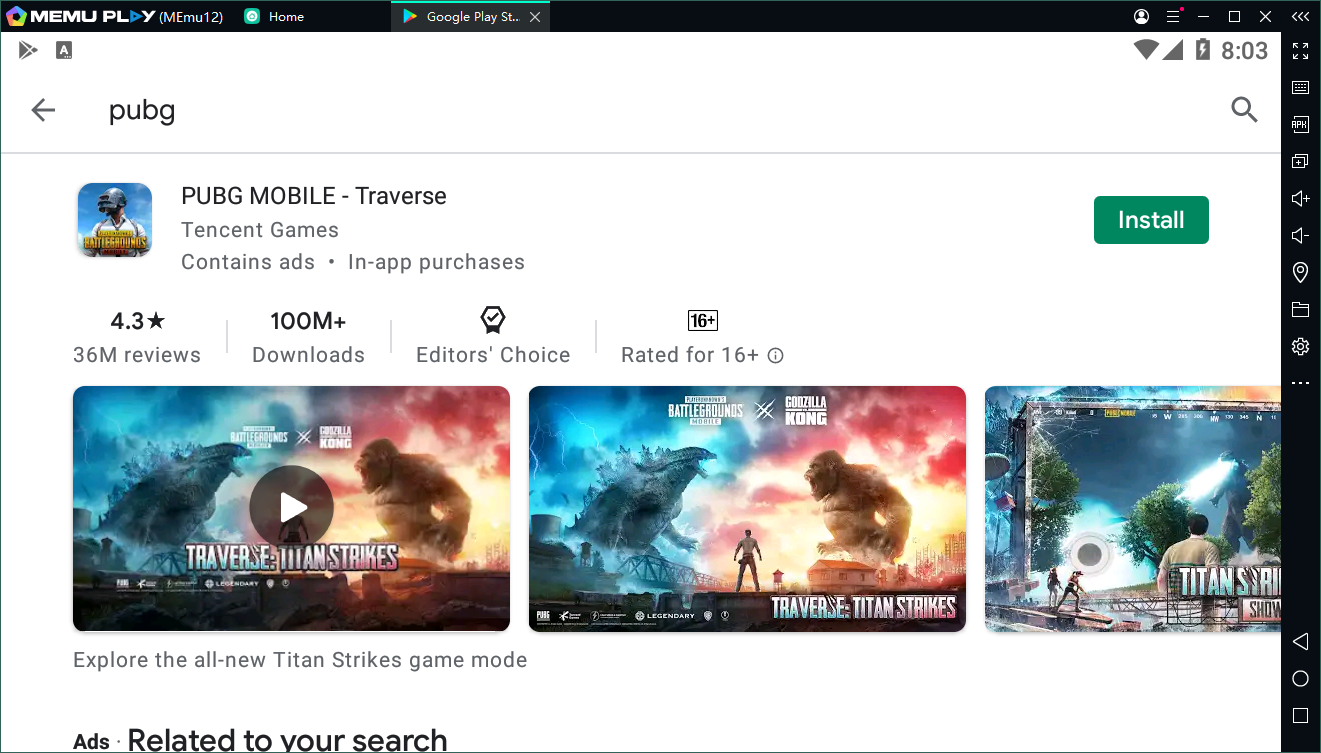Click the APK install icon
Screen dimensions: 1321x753
coord(1300,125)
